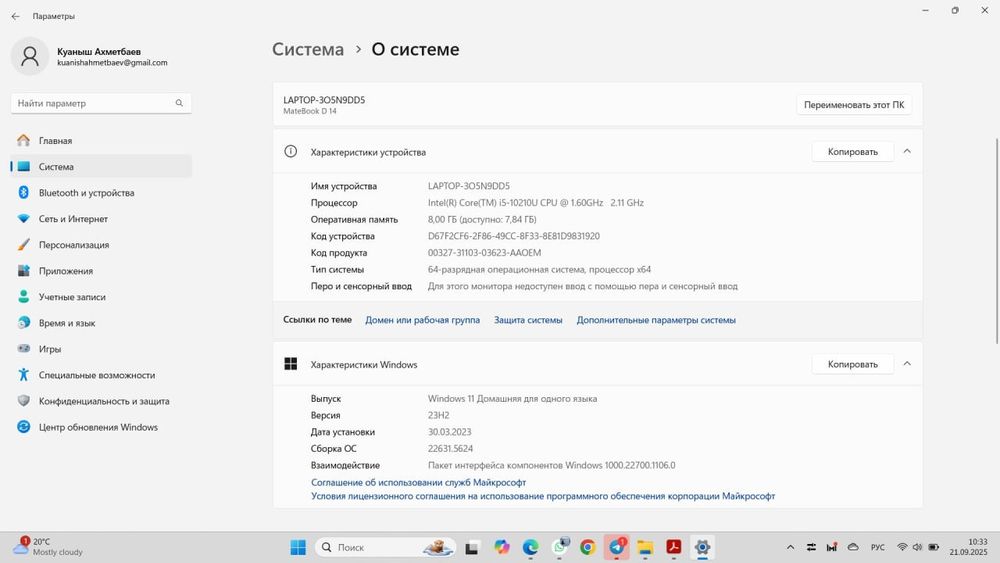Open Adobe Acrobat from the taskbar
1000x563 pixels.
pyautogui.click(x=673, y=547)
